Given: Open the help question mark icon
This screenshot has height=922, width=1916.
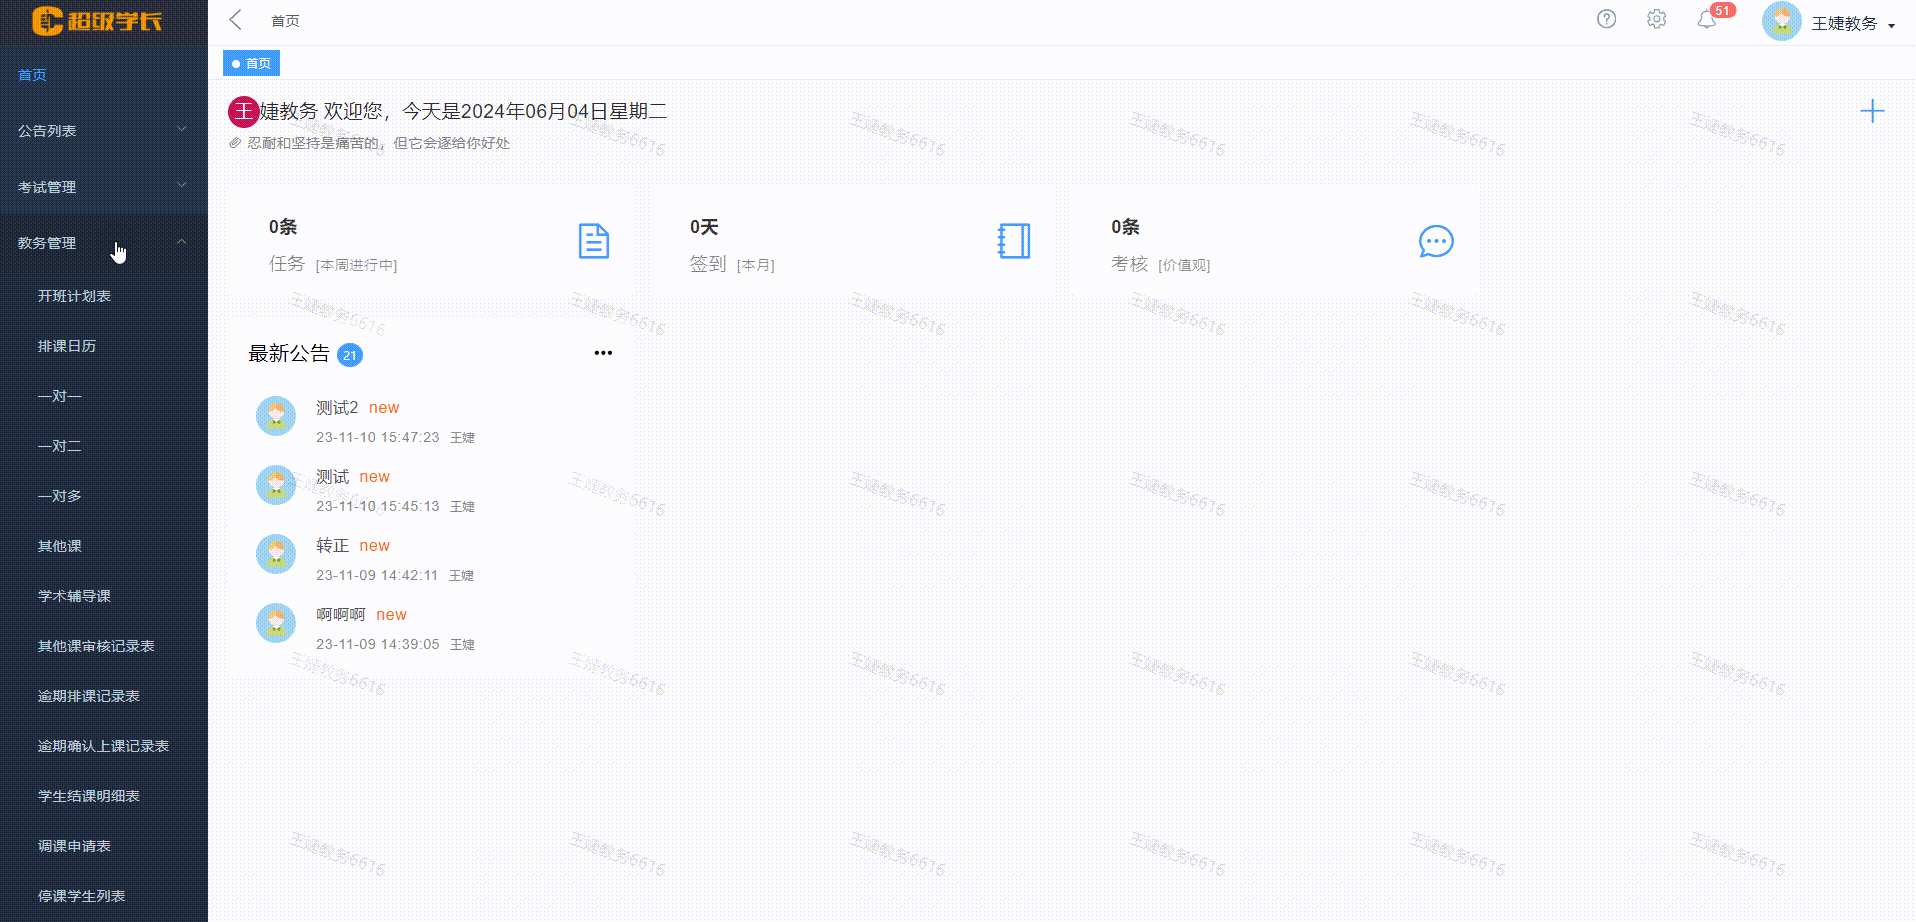Looking at the screenshot, I should 1606,19.
